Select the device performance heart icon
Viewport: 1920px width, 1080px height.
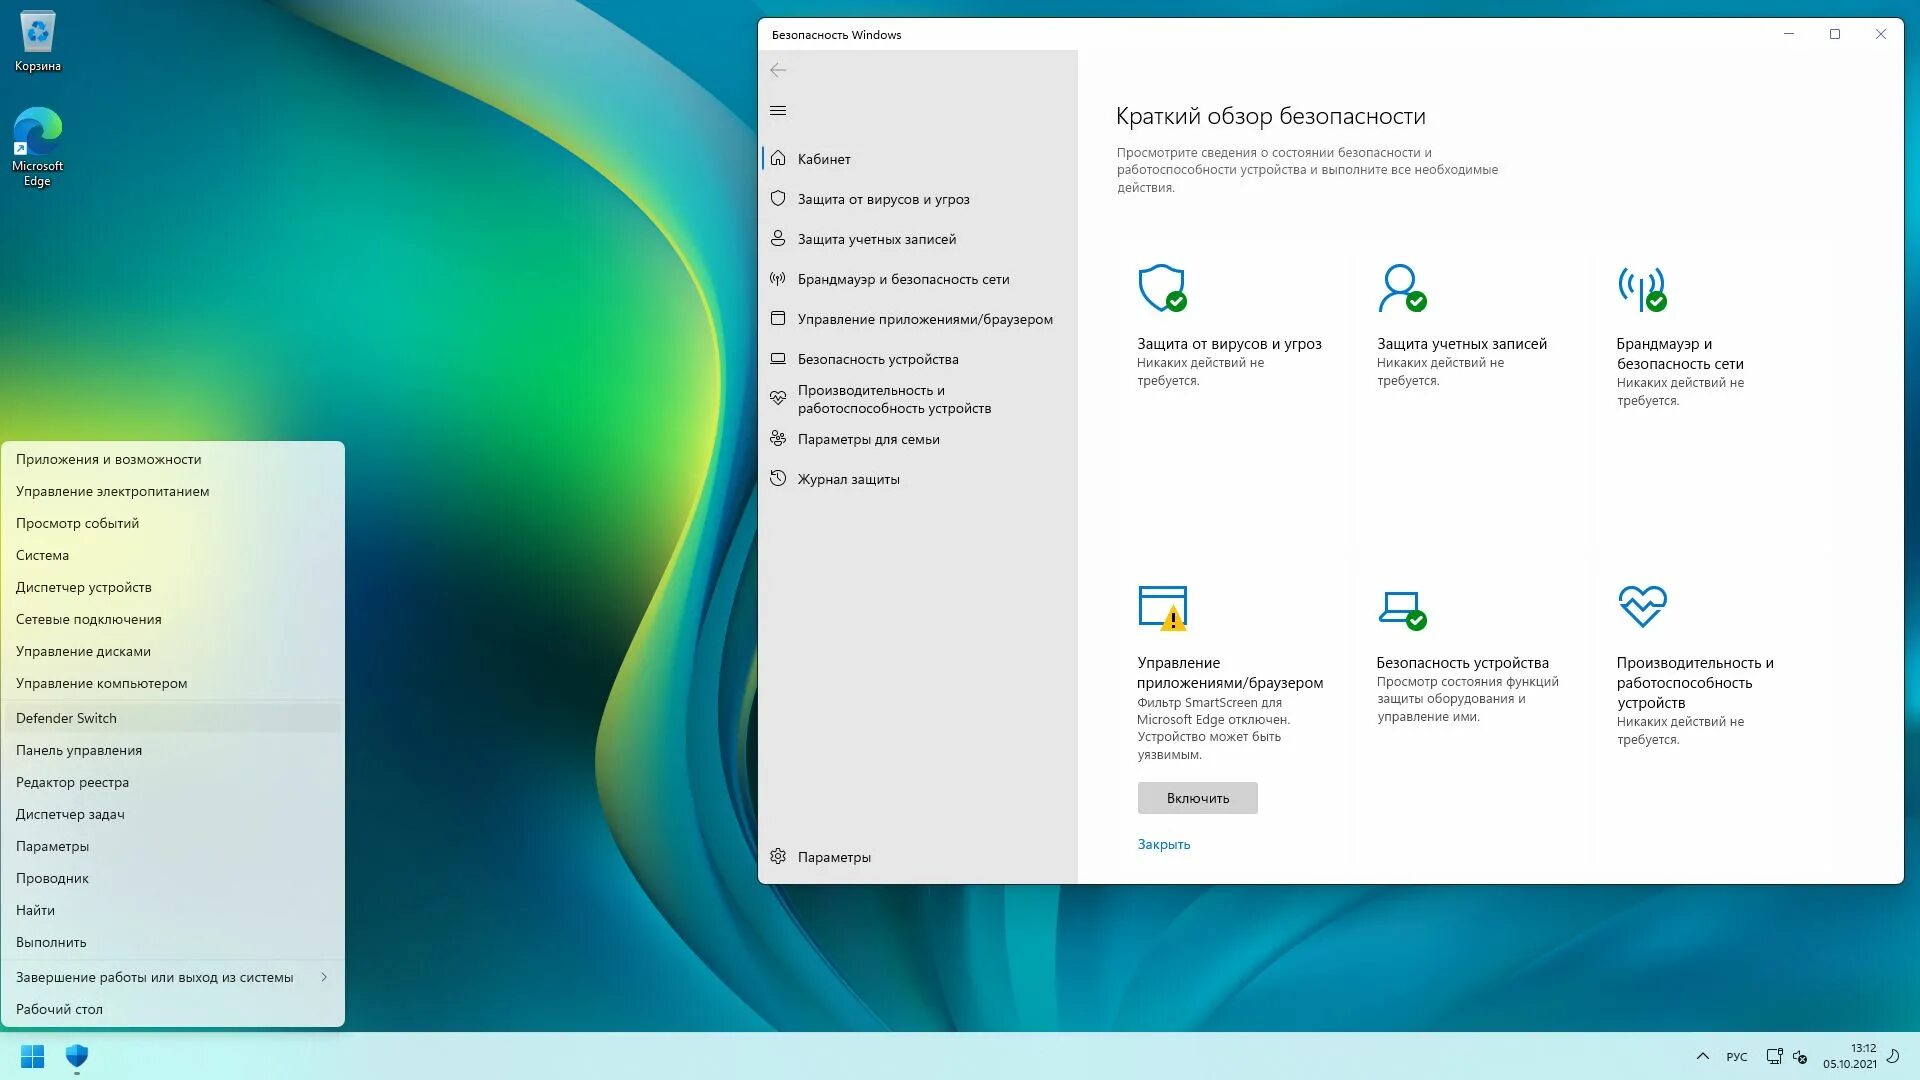click(780, 398)
